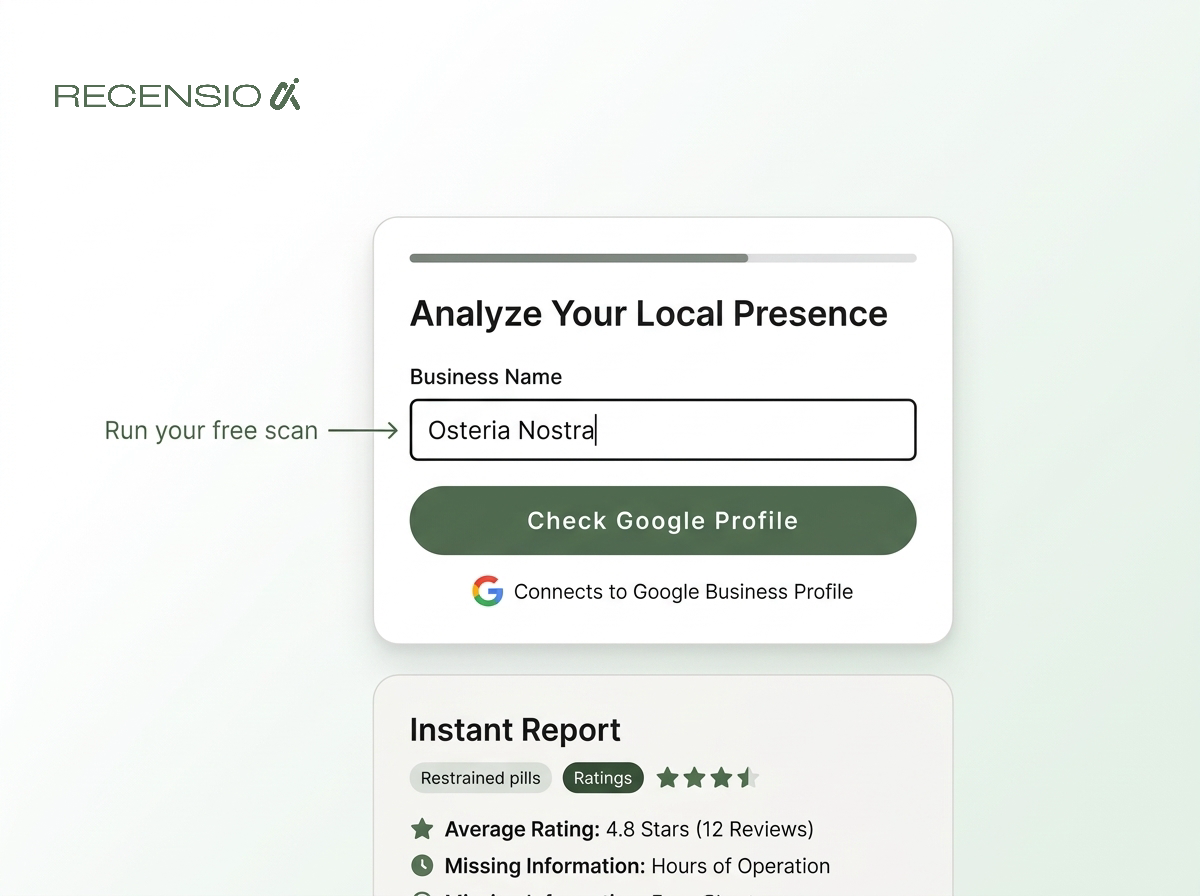Click the Instant Report heading

(515, 730)
